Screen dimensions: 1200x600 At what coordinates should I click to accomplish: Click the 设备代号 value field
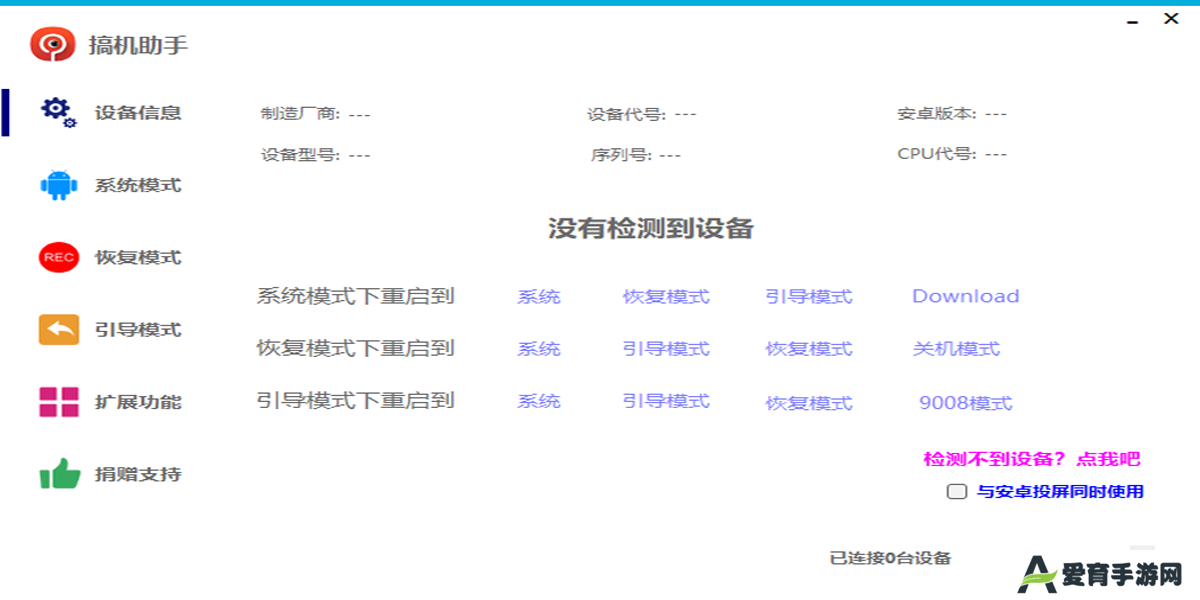coord(685,114)
